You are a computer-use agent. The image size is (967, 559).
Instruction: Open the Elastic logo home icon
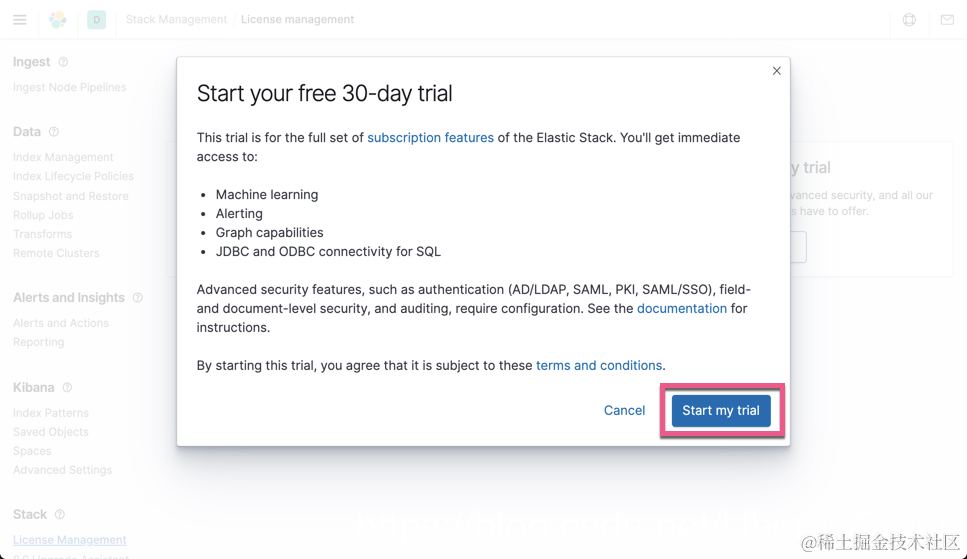[58, 19]
